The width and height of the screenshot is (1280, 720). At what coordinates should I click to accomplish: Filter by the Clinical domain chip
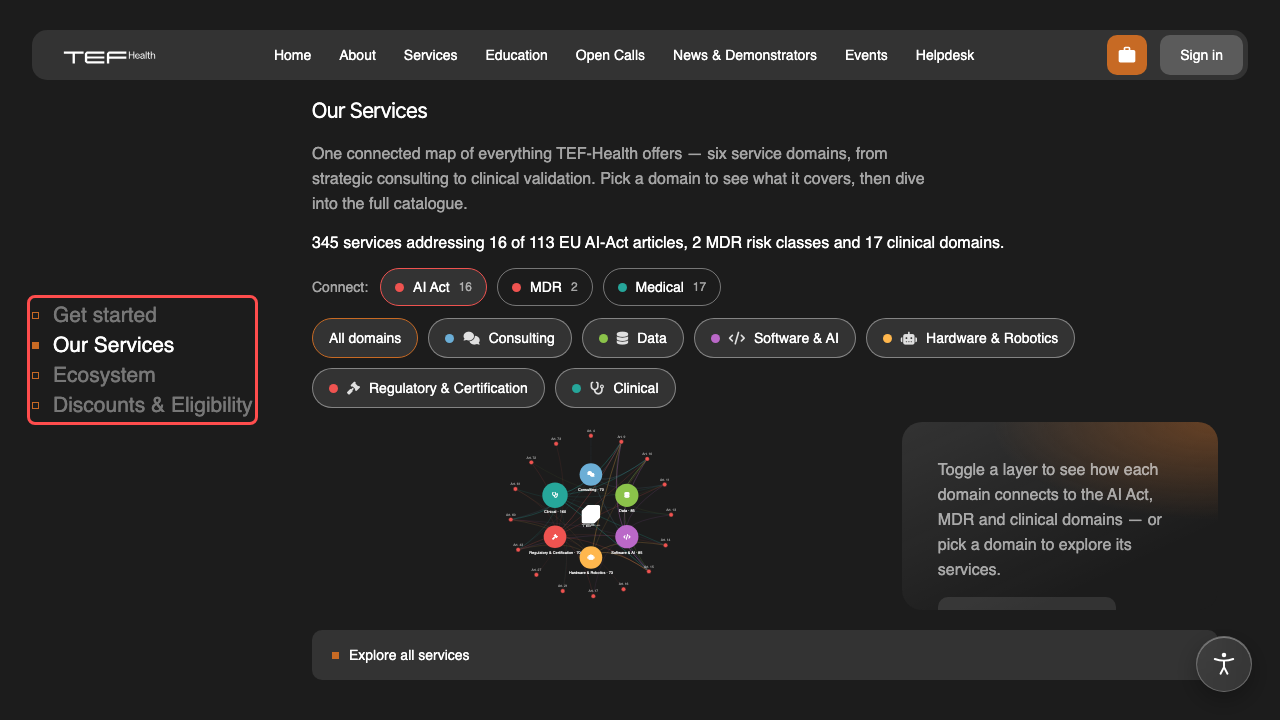pos(615,388)
